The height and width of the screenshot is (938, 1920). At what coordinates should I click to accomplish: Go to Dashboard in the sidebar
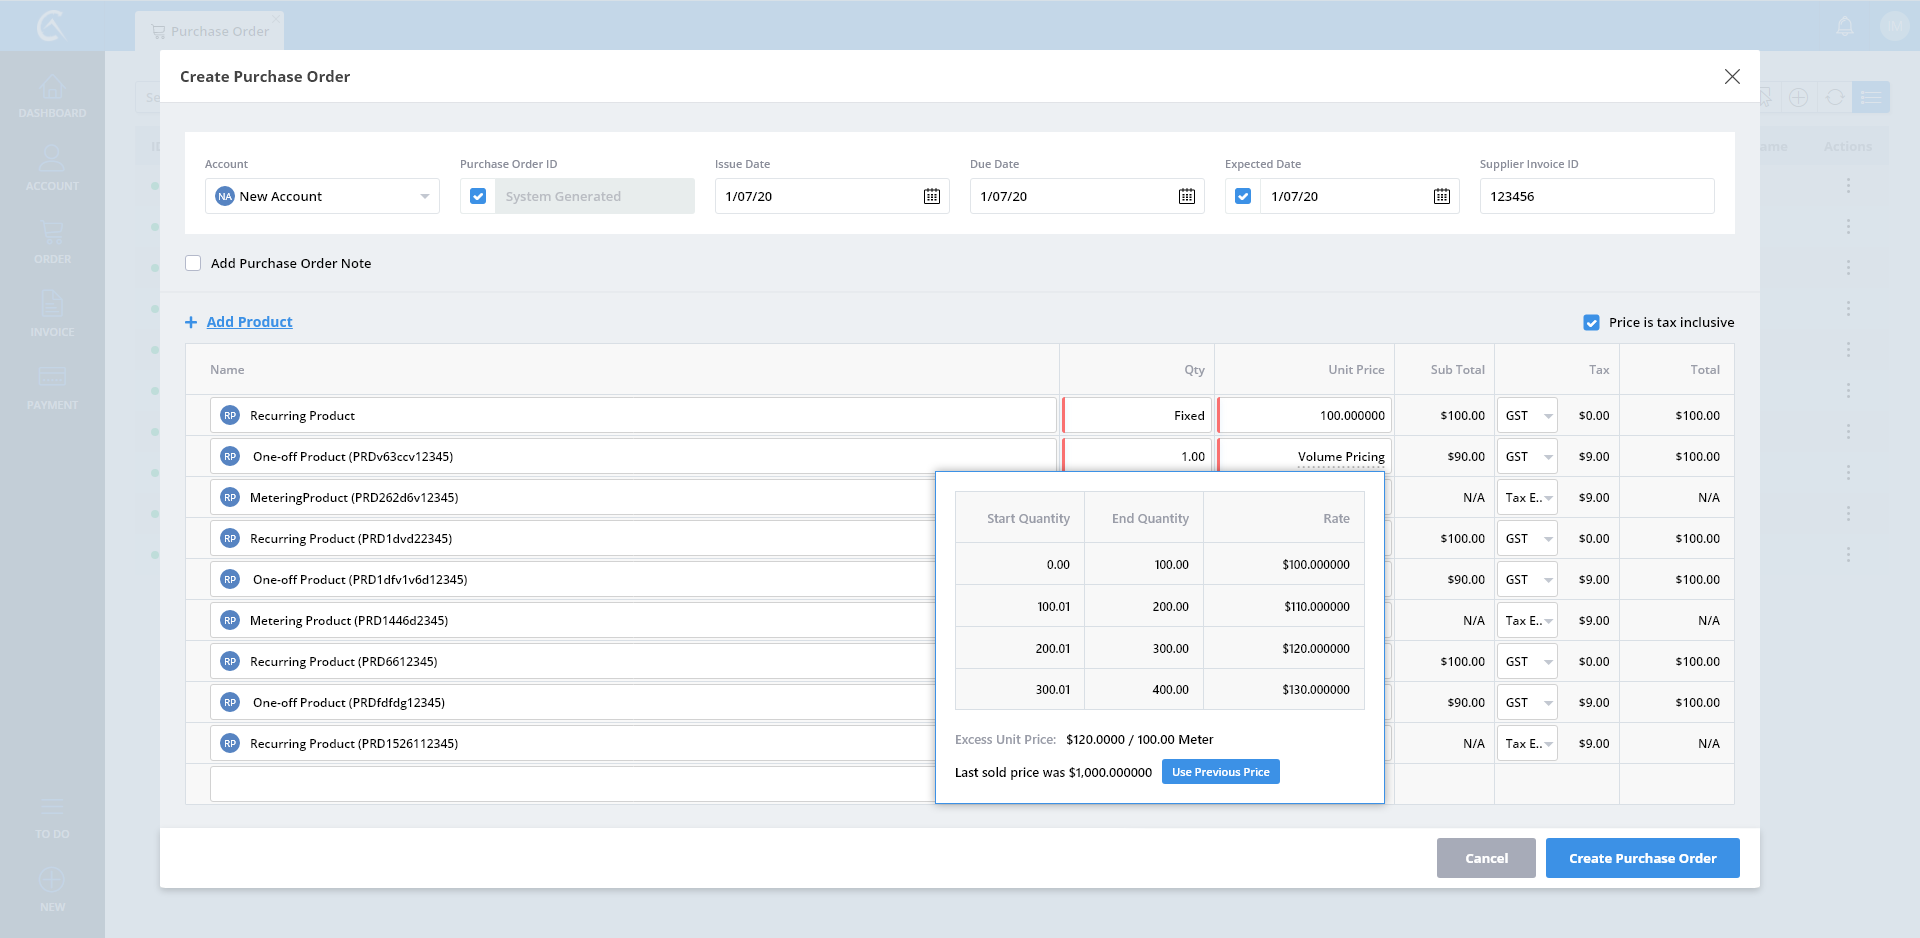click(x=52, y=96)
